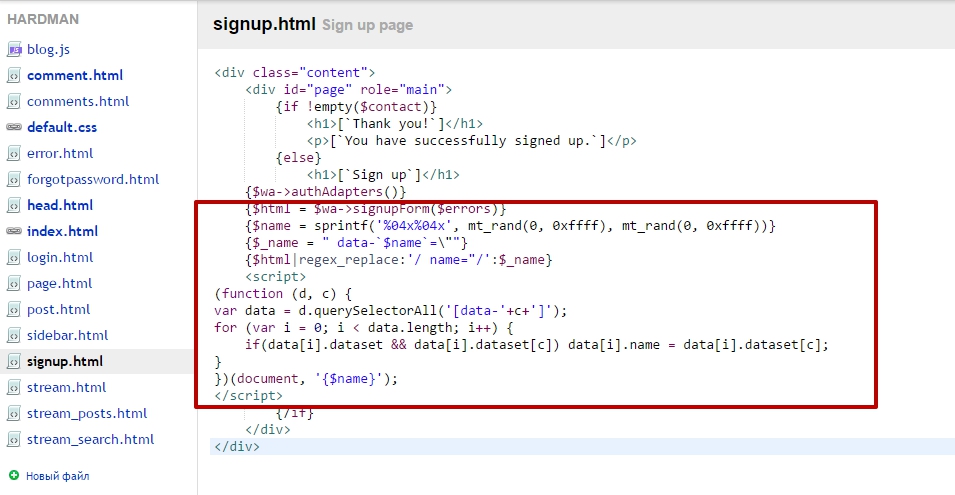Click the forgotpassword.html file icon
Image resolution: width=955 pixels, height=495 pixels.
pyautogui.click(x=14, y=180)
